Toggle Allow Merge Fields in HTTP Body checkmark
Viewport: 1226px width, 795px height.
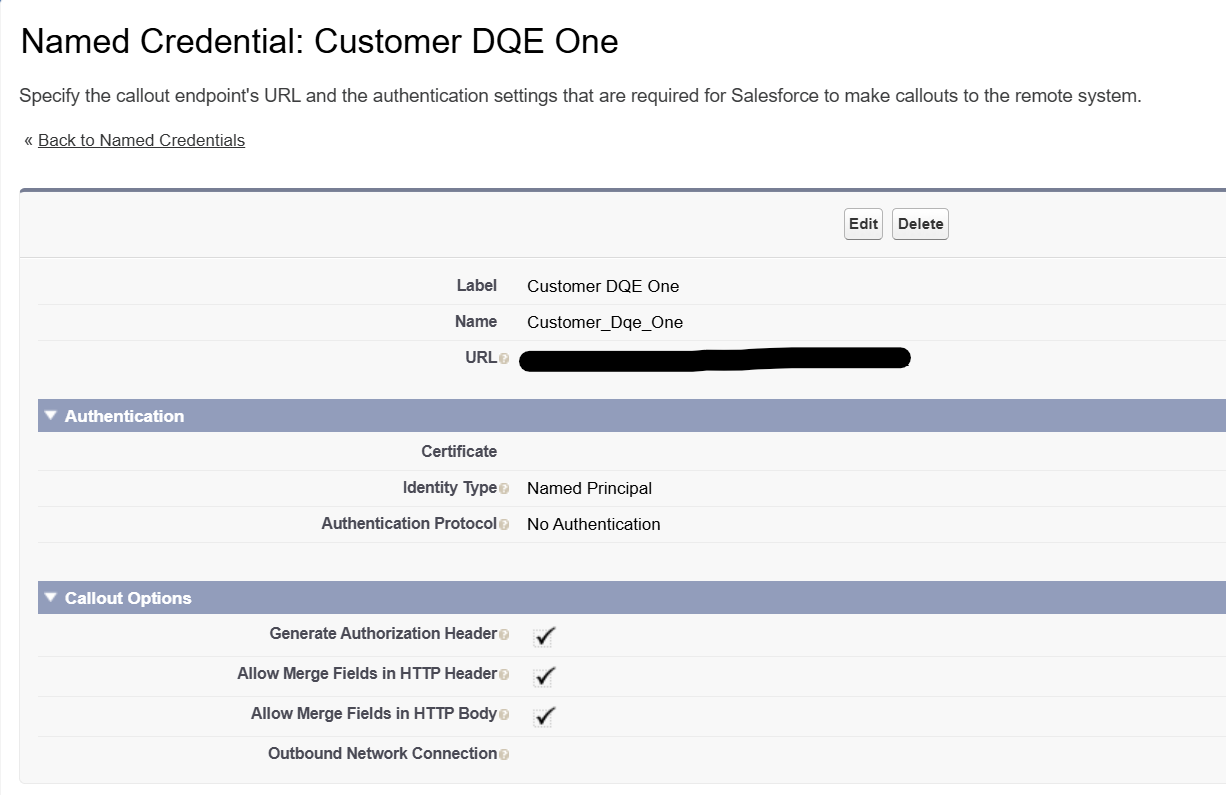click(544, 716)
